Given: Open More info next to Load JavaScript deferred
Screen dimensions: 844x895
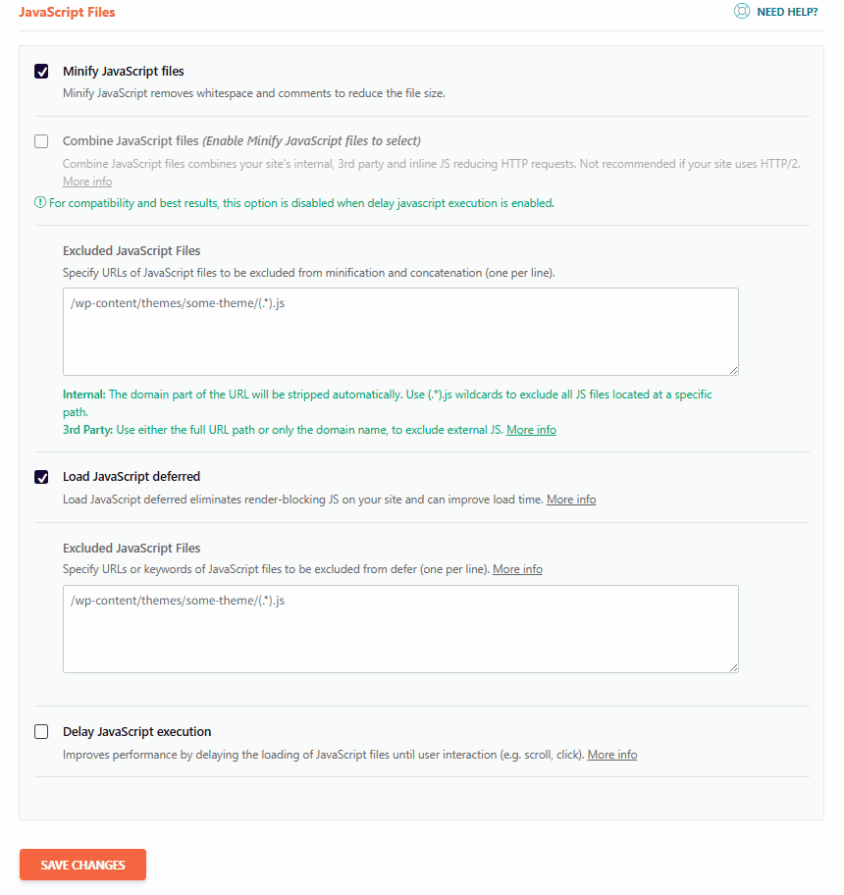Looking at the screenshot, I should pos(571,499).
